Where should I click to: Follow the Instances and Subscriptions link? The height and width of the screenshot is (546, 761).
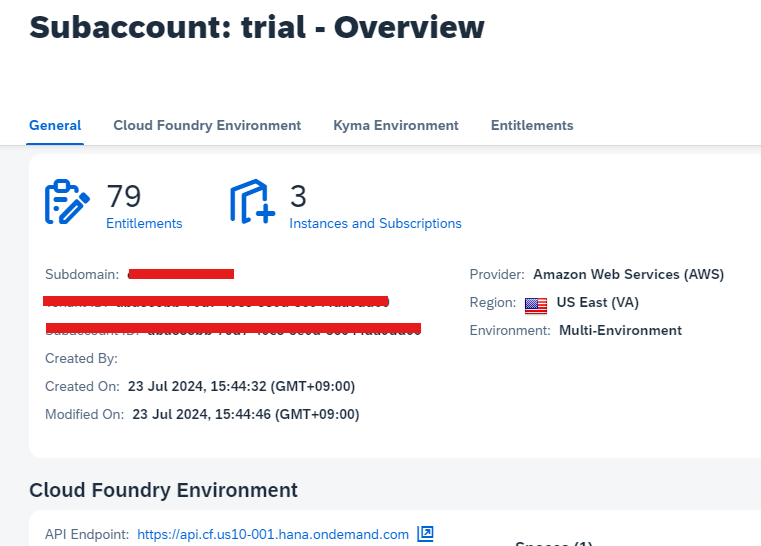[375, 224]
